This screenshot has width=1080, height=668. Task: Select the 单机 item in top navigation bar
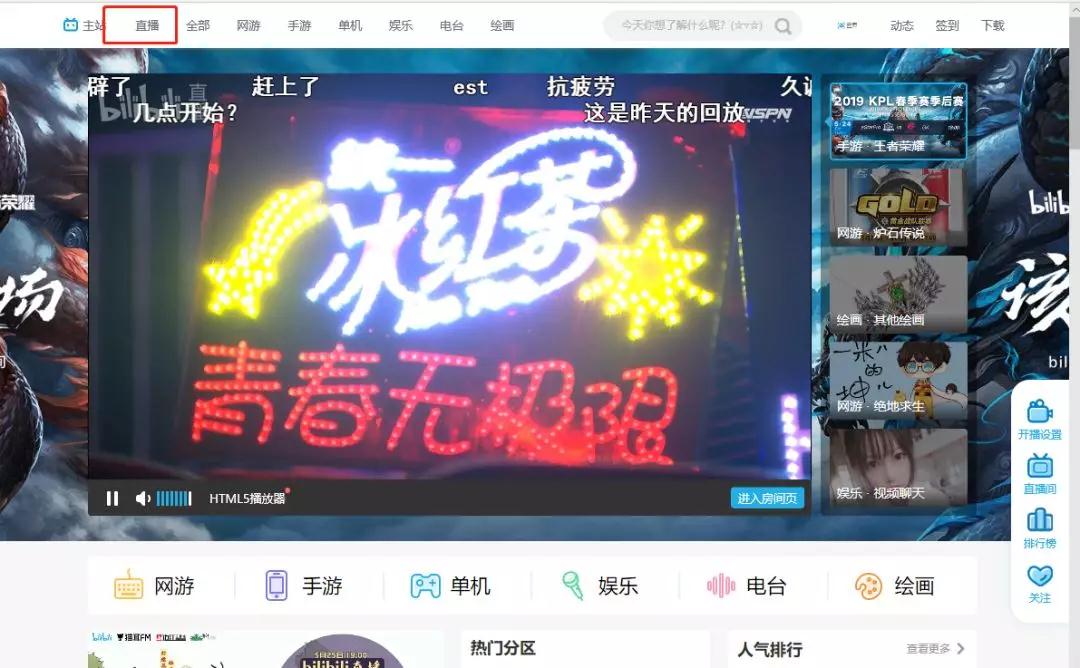pyautogui.click(x=350, y=25)
